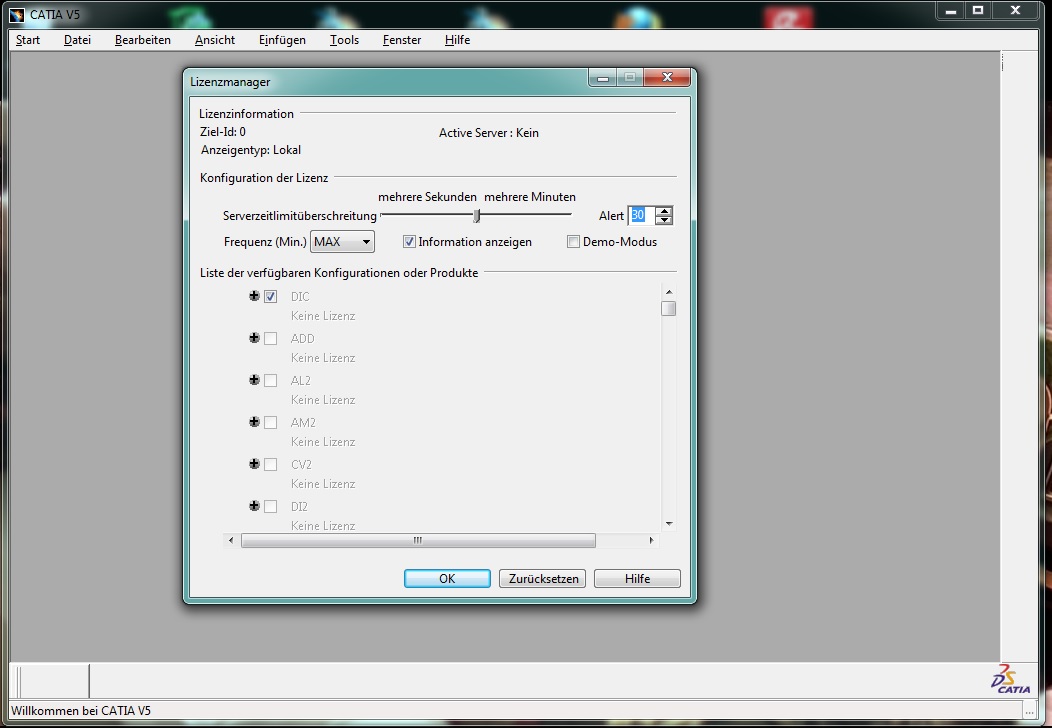Close the Lizenzmanager dialog
Viewport: 1052px width, 728px height.
pos(667,77)
